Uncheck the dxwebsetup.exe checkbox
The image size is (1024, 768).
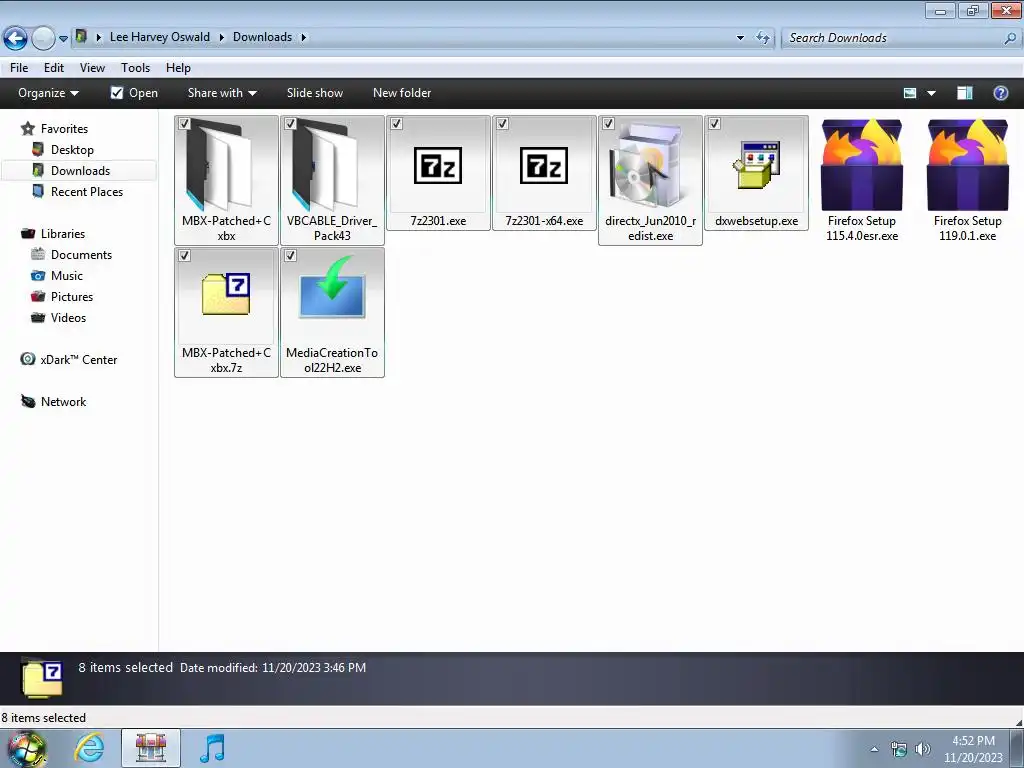714,123
